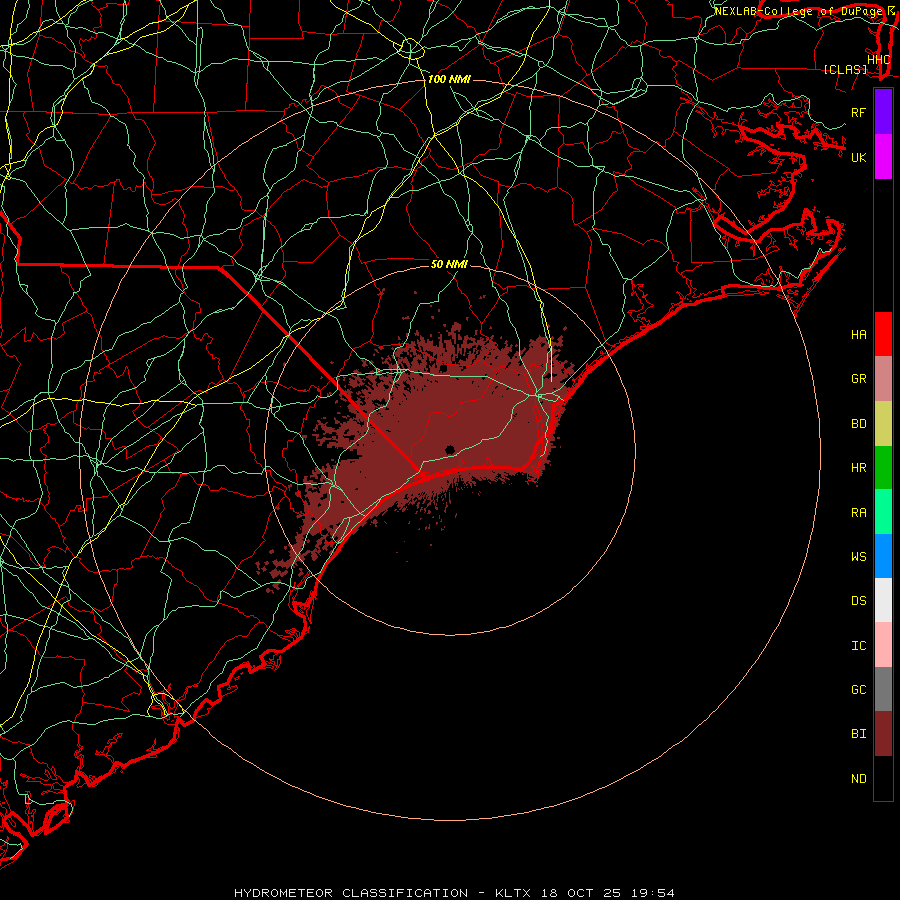This screenshot has height=900, width=900.
Task: Click the ND black legend swatch
Action: [x=883, y=778]
